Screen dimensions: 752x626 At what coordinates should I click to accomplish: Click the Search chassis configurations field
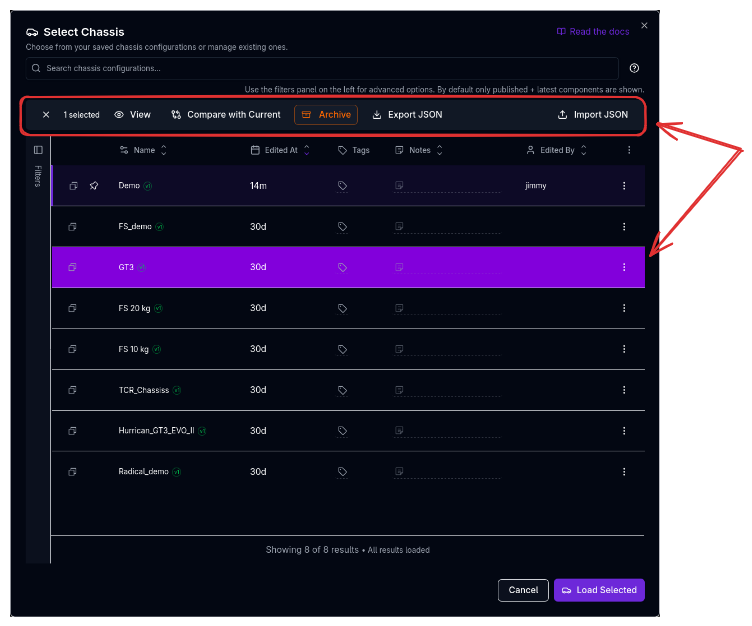(x=320, y=69)
